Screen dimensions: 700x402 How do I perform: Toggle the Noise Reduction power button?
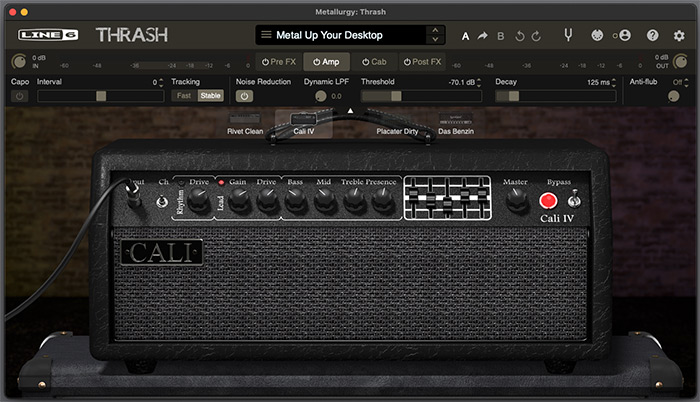(x=244, y=96)
